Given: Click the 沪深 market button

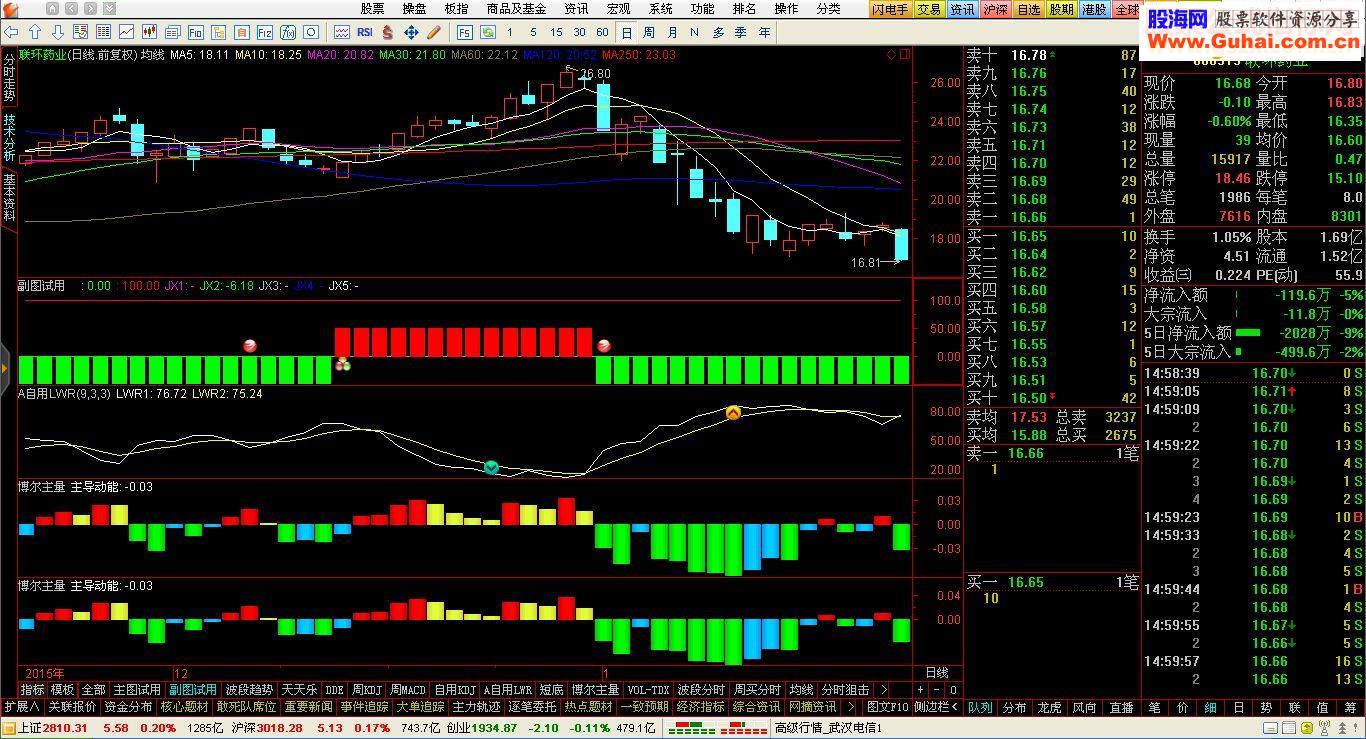Looking at the screenshot, I should tap(995, 9).
